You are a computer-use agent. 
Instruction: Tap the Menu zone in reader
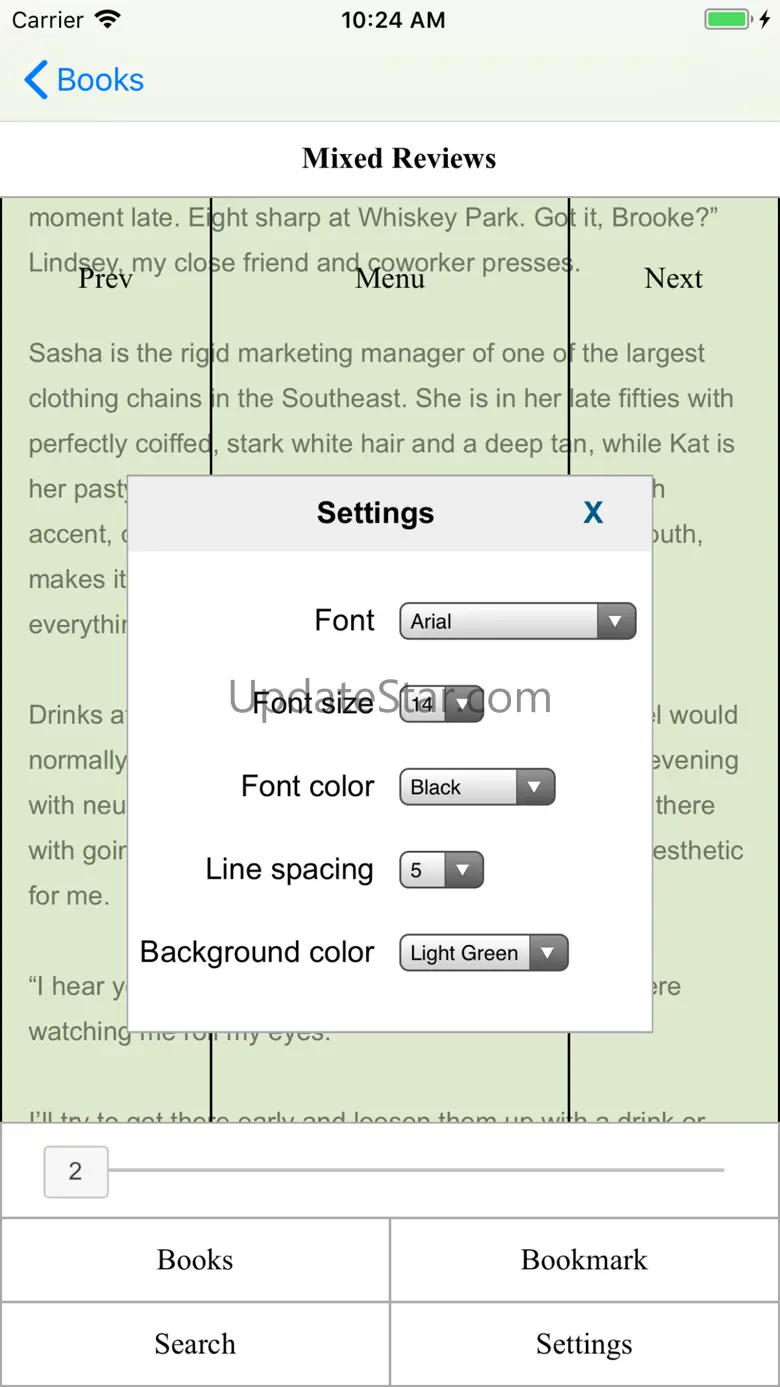390,278
